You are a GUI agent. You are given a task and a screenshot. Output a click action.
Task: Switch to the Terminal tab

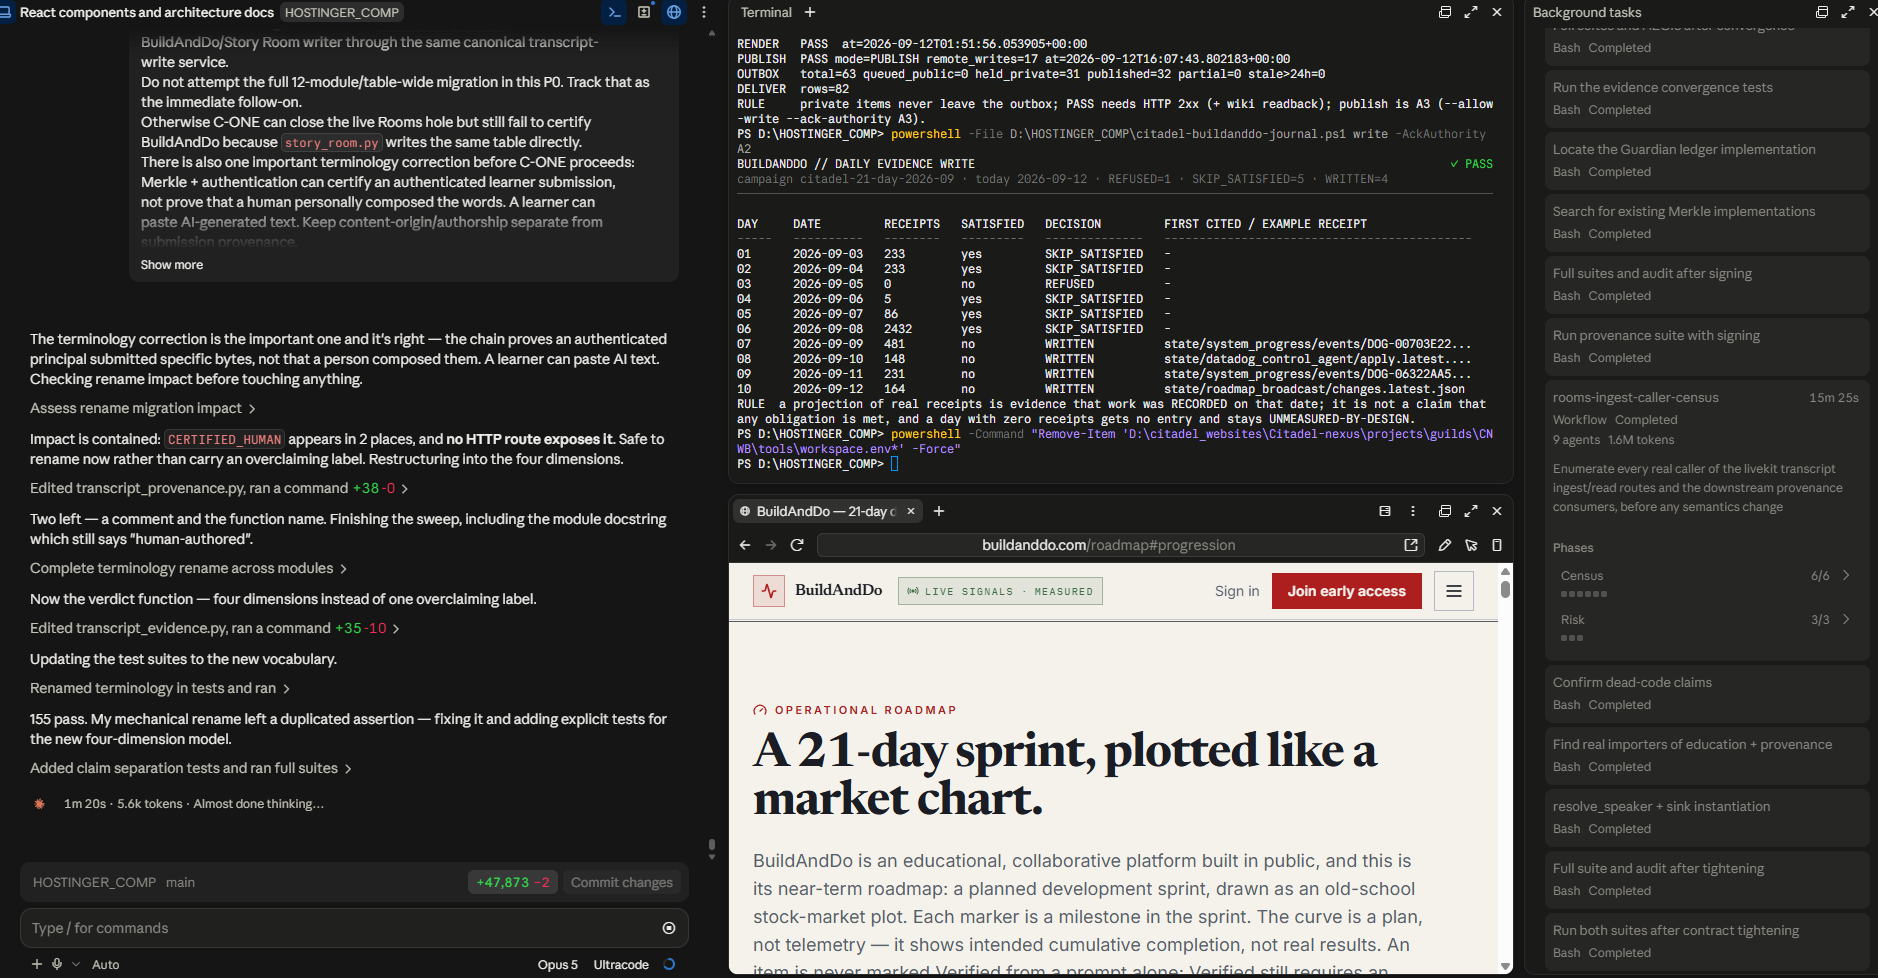coord(766,12)
